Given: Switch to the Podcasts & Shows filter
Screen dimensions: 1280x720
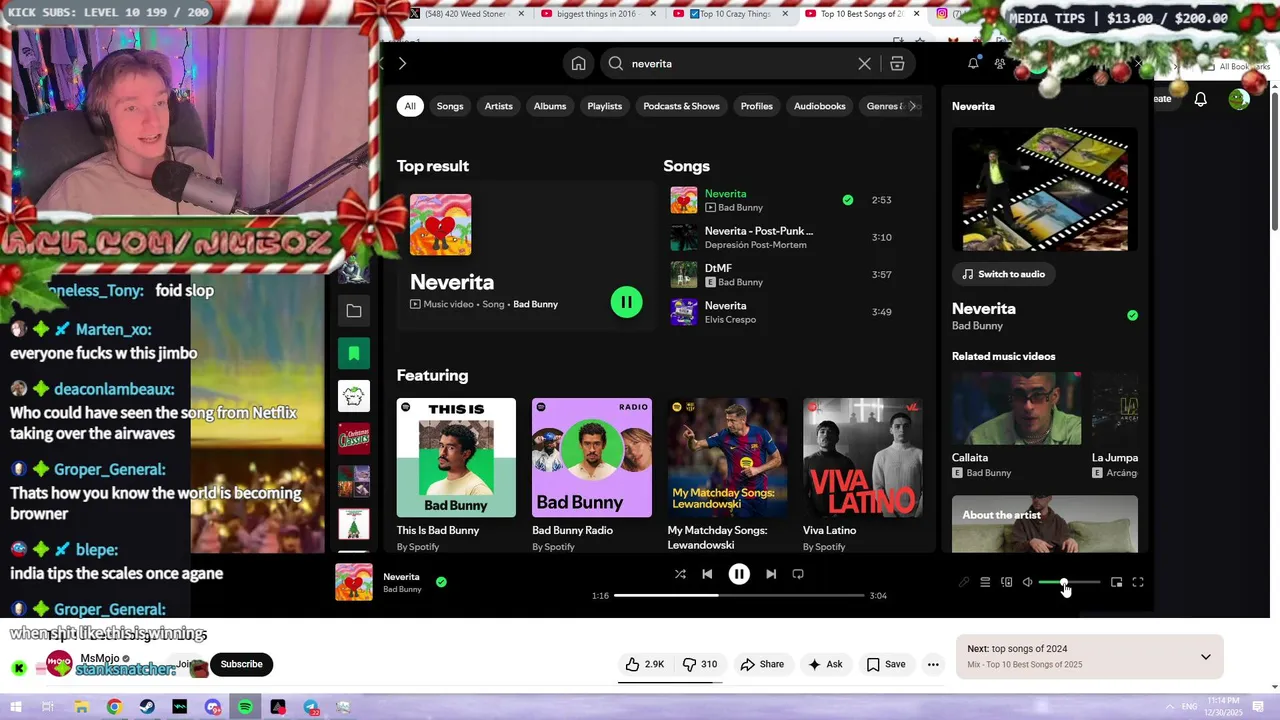Looking at the screenshot, I should (x=681, y=106).
